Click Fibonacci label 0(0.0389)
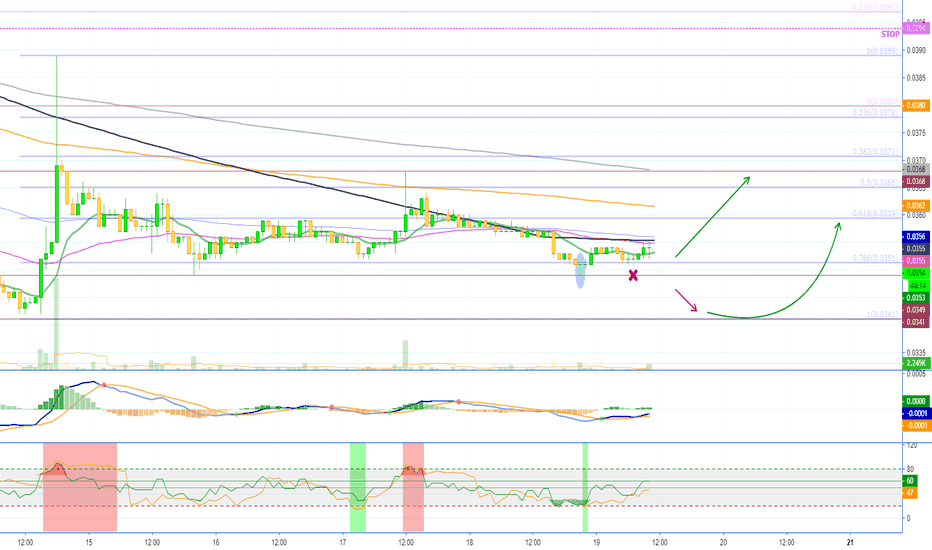 click(882, 51)
